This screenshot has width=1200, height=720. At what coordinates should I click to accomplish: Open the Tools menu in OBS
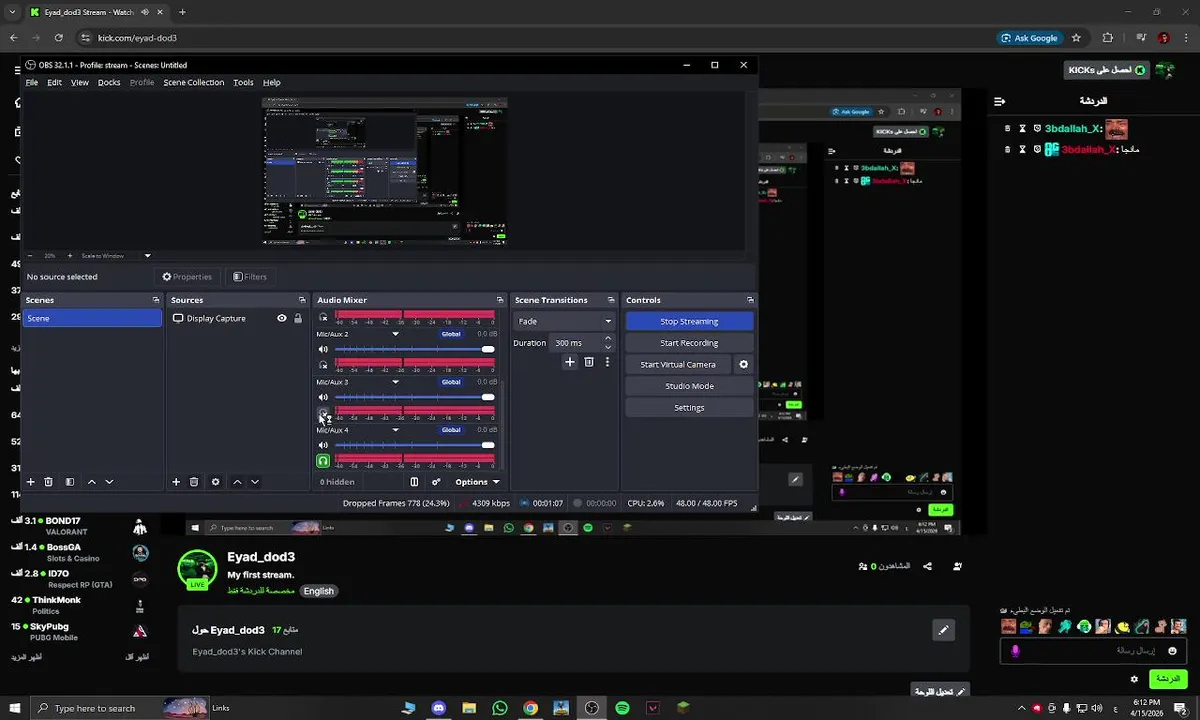pos(243,82)
